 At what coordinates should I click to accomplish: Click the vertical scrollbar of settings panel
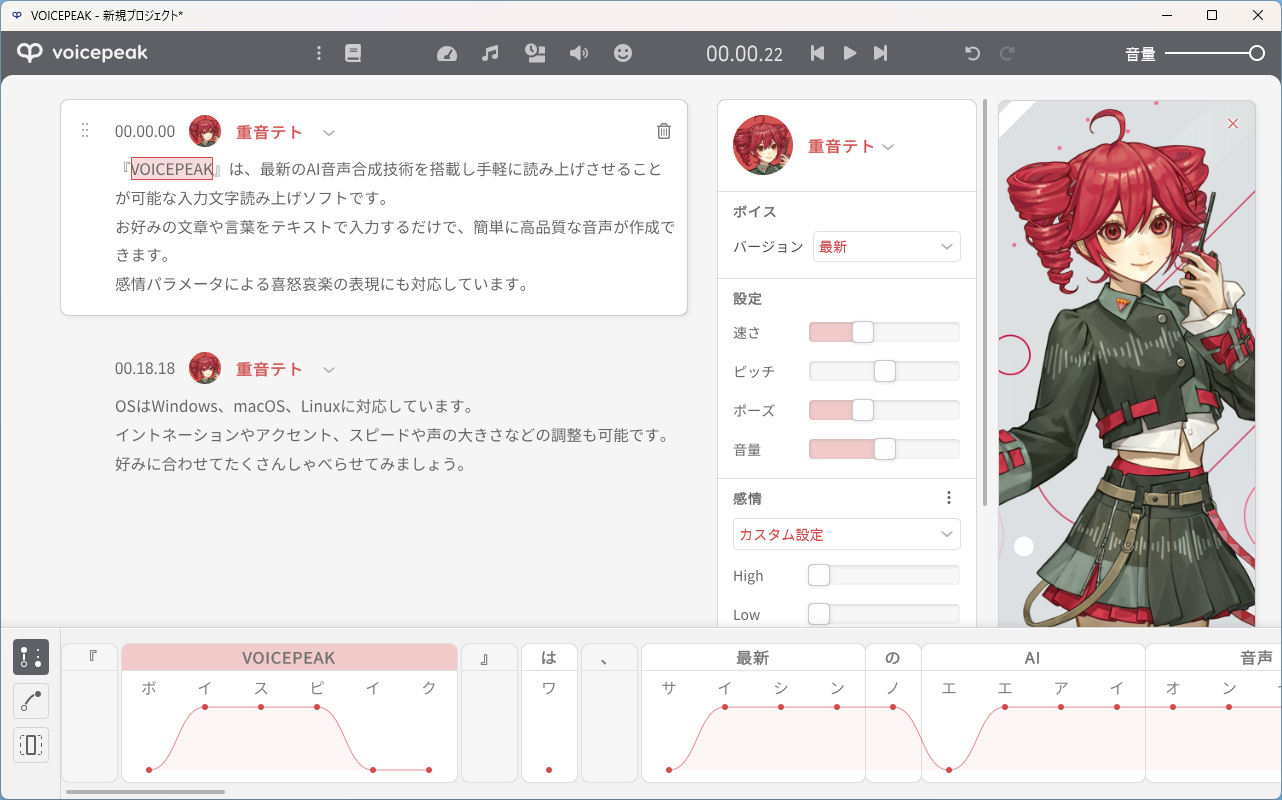(x=986, y=302)
